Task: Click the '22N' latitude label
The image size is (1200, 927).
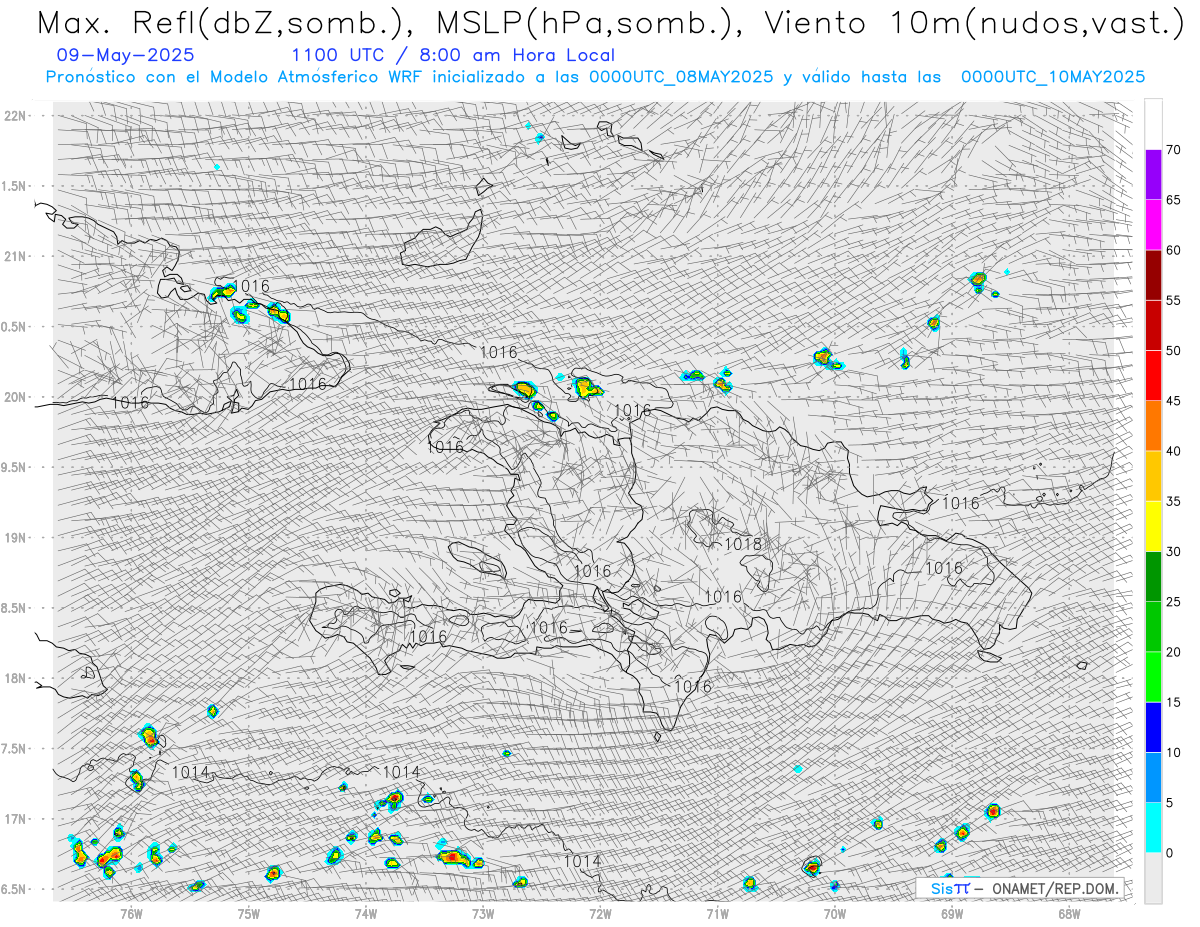Action: click(15, 115)
